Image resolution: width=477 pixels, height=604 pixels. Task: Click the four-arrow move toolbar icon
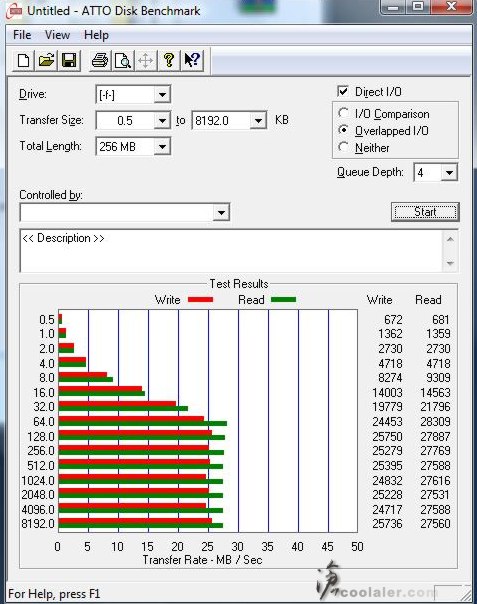pos(146,60)
